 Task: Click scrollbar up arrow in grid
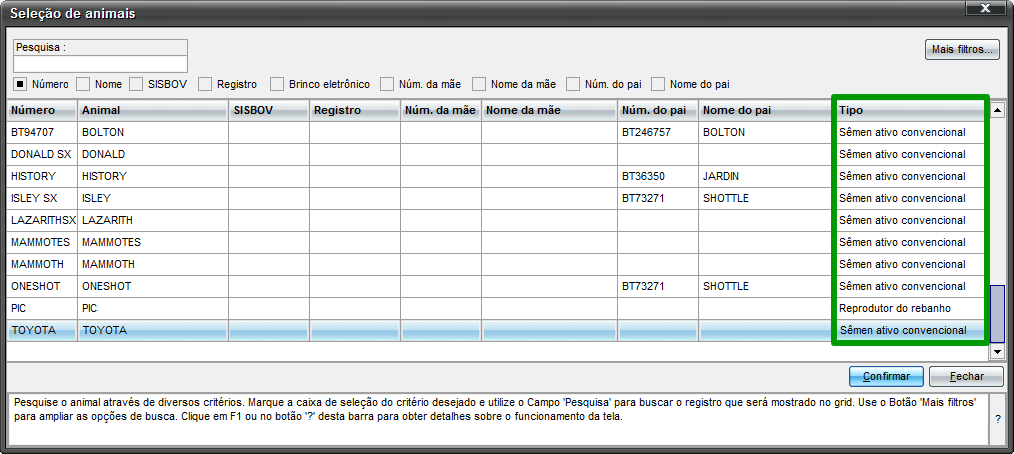(997, 109)
